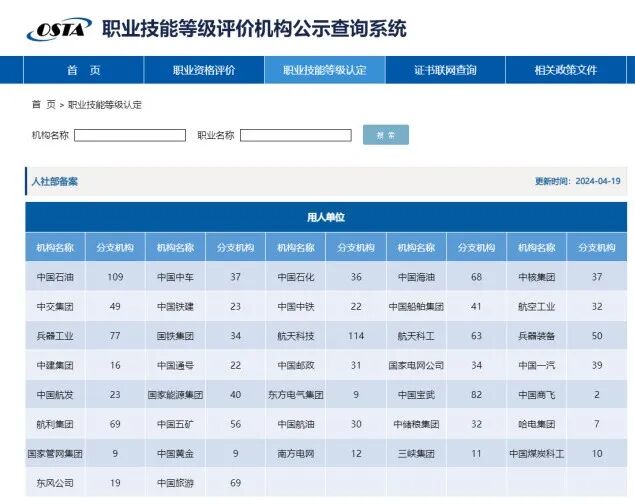Click the 109 branch count for 中国石油
Screen dimensions: 635x504
115,277
